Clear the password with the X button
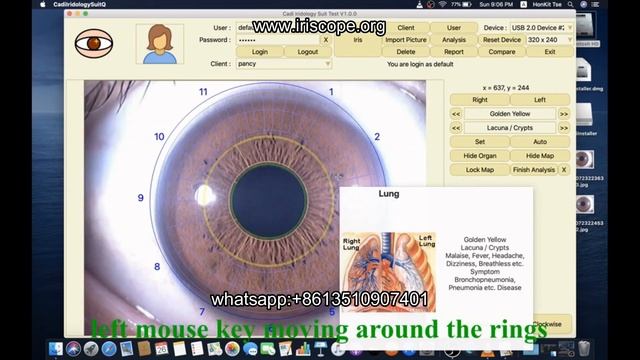 (x=326, y=40)
